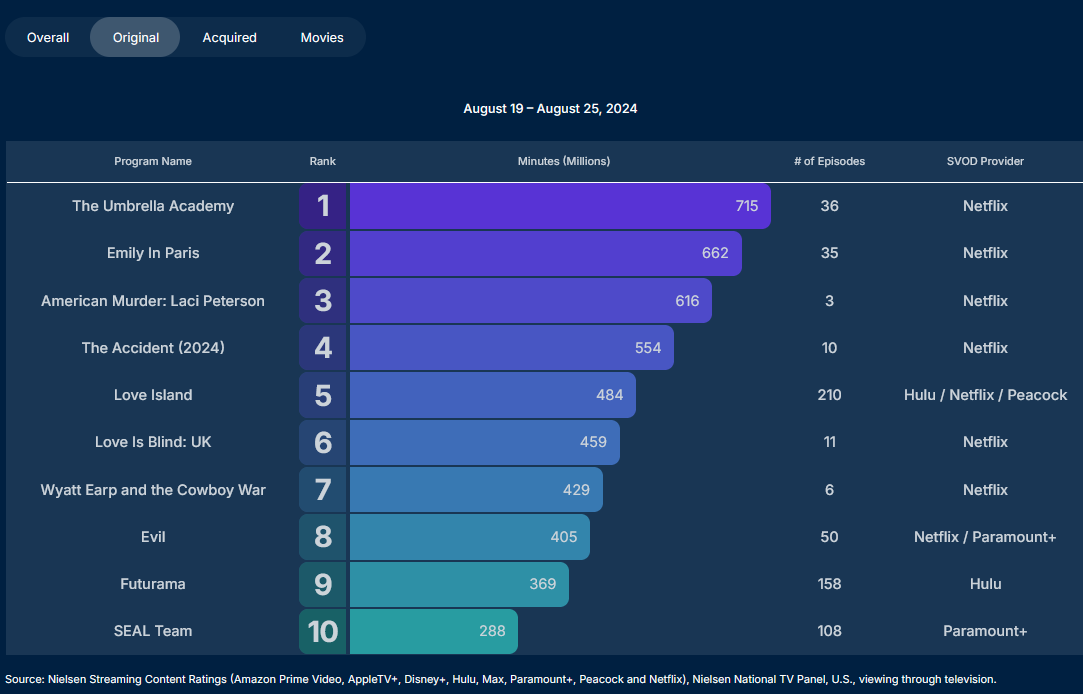
Task: Open the Acquired tab
Action: pyautogui.click(x=230, y=38)
